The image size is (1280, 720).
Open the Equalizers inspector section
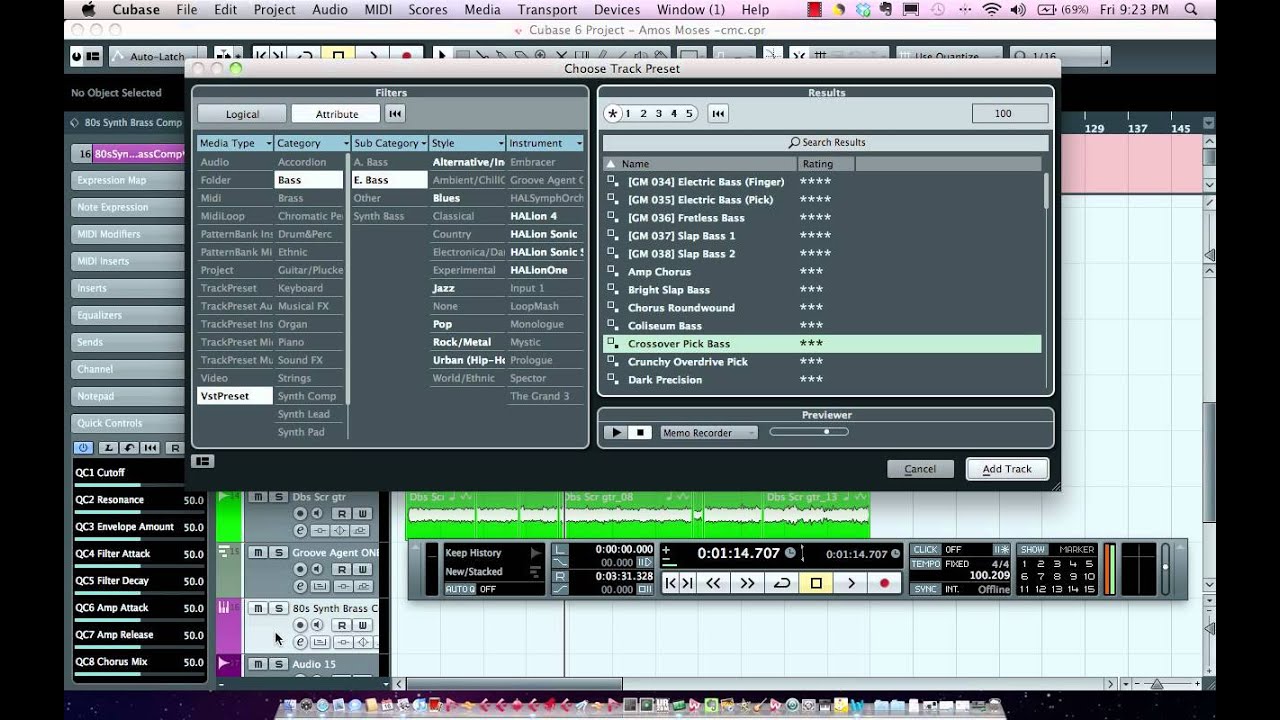click(128, 315)
